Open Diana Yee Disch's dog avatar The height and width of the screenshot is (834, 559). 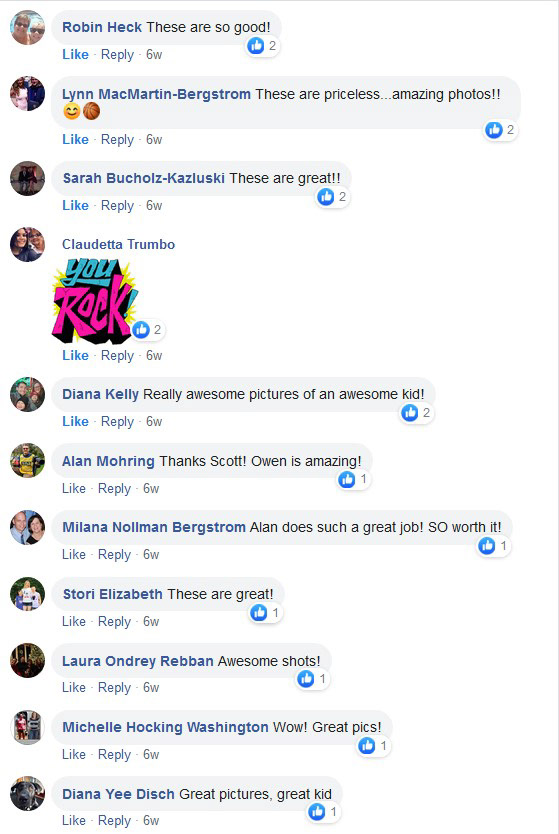[x=28, y=794]
